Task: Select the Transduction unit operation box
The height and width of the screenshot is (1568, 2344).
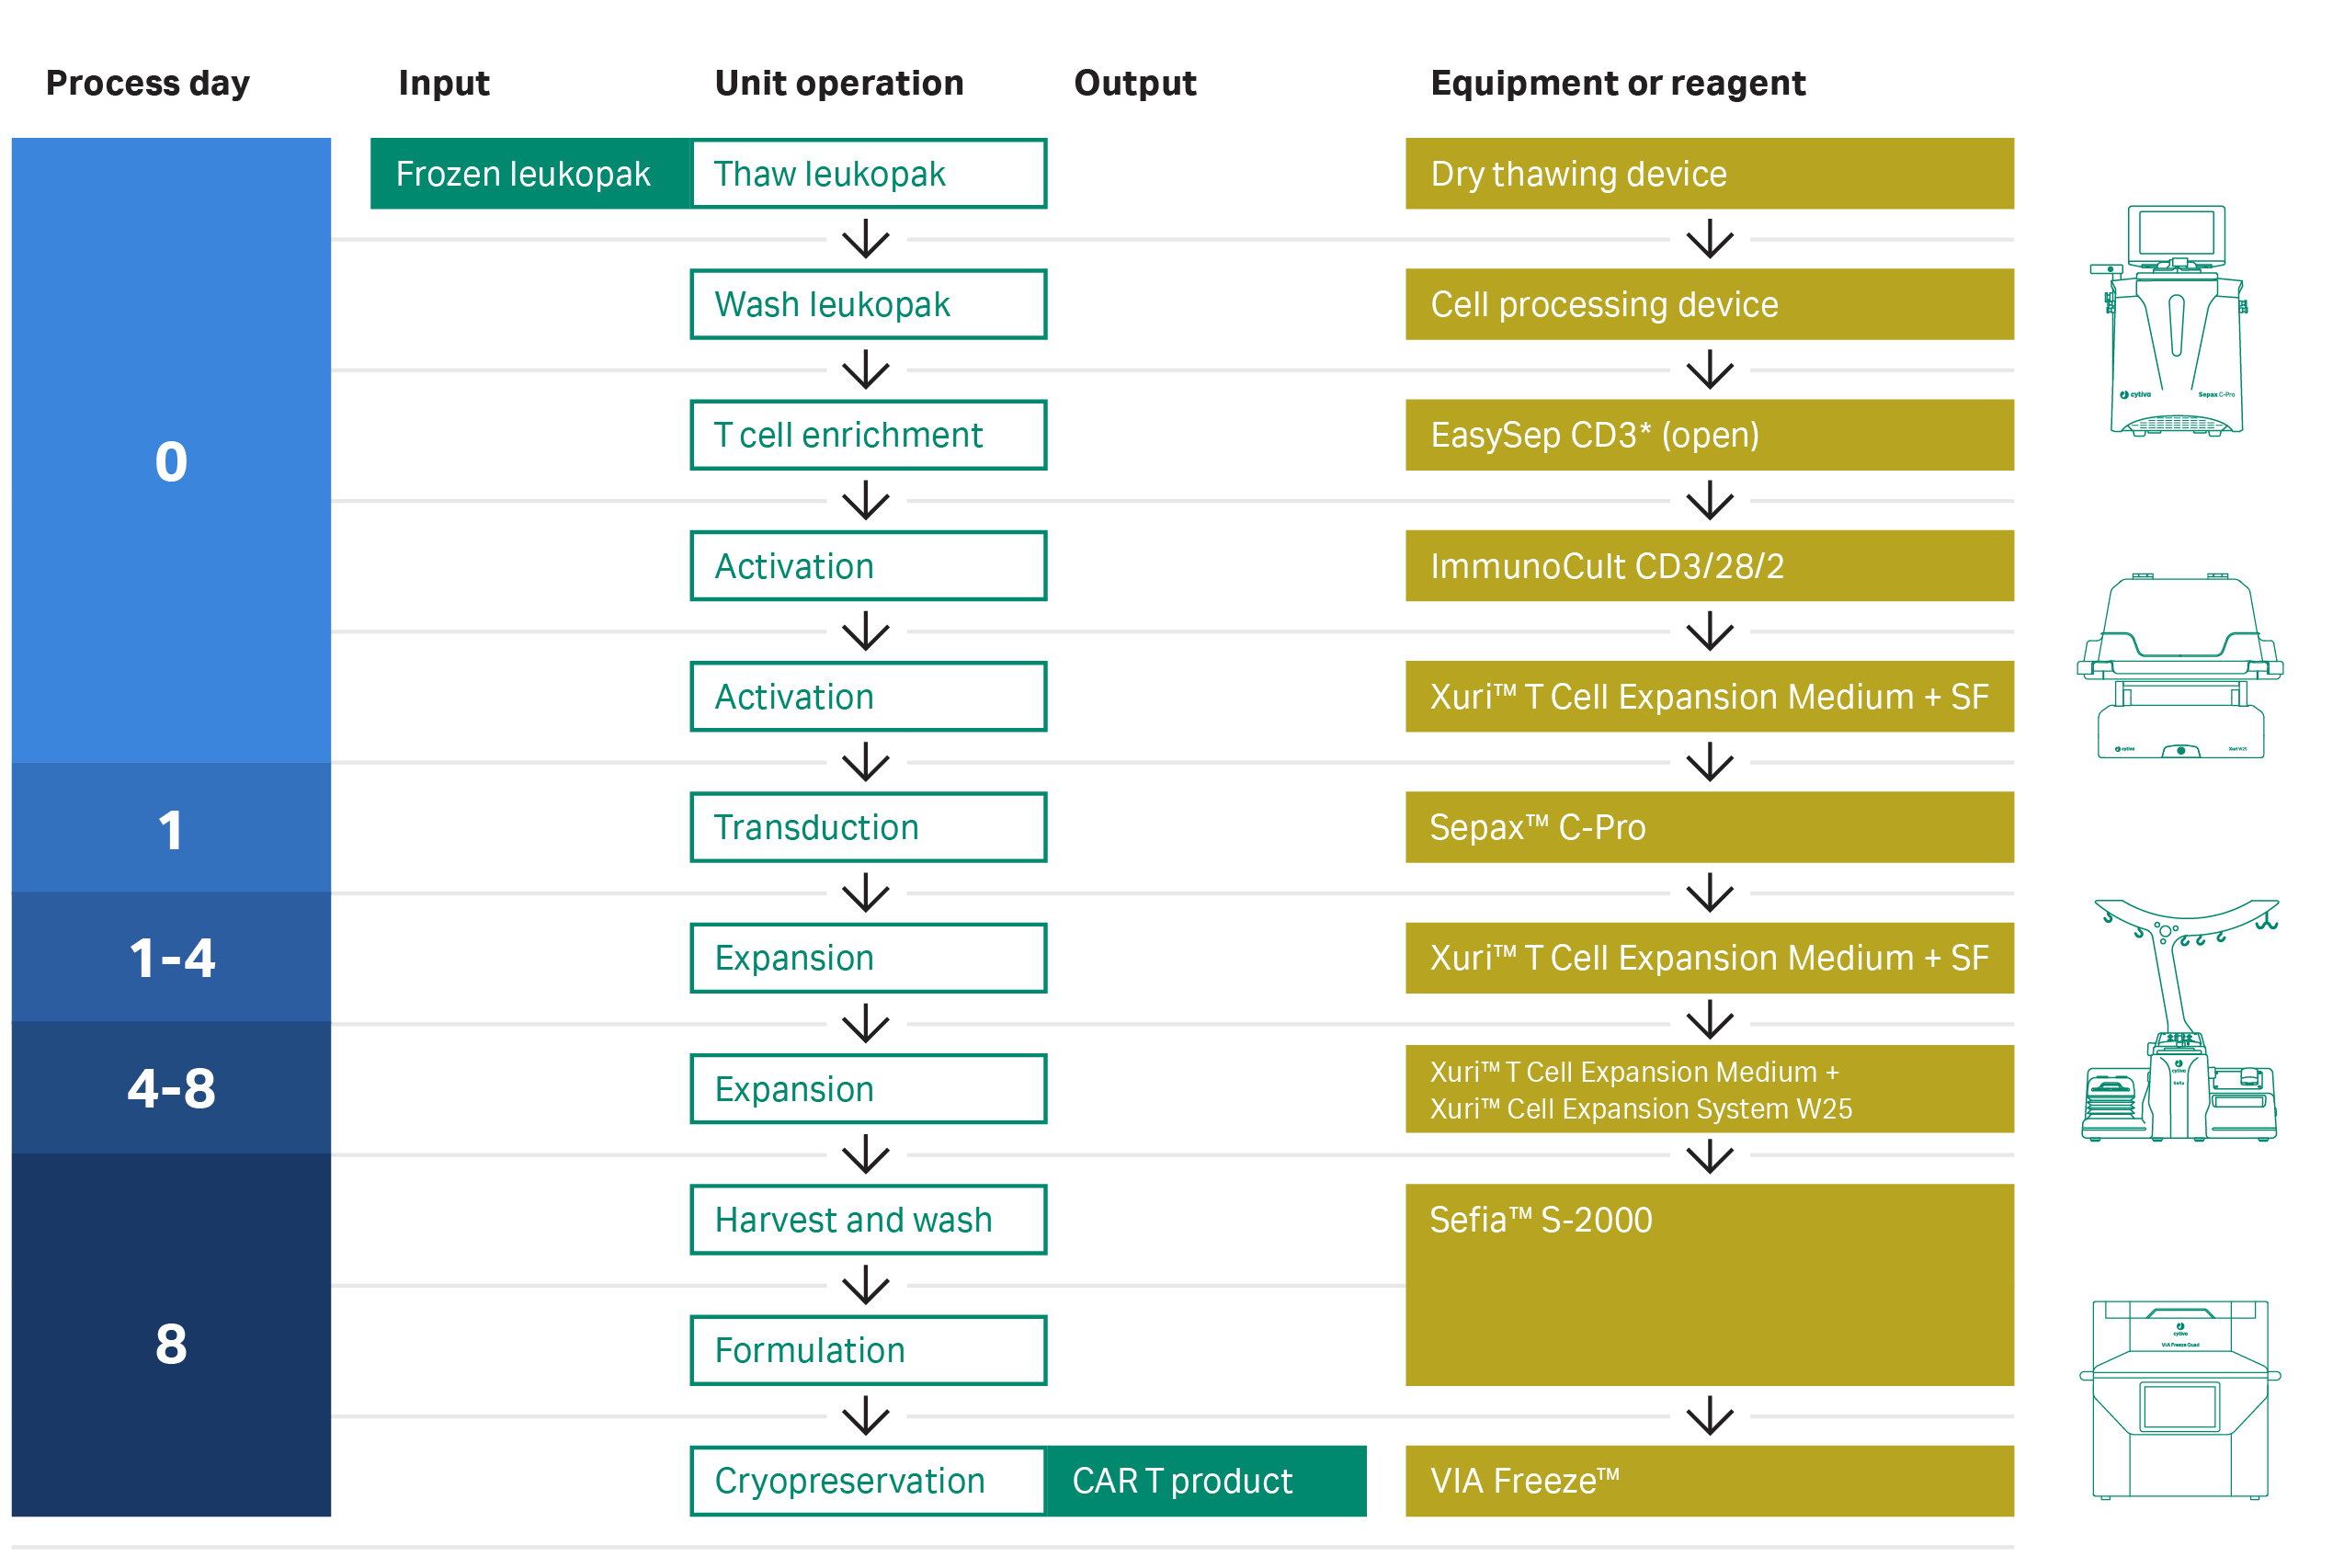Action: point(868,827)
